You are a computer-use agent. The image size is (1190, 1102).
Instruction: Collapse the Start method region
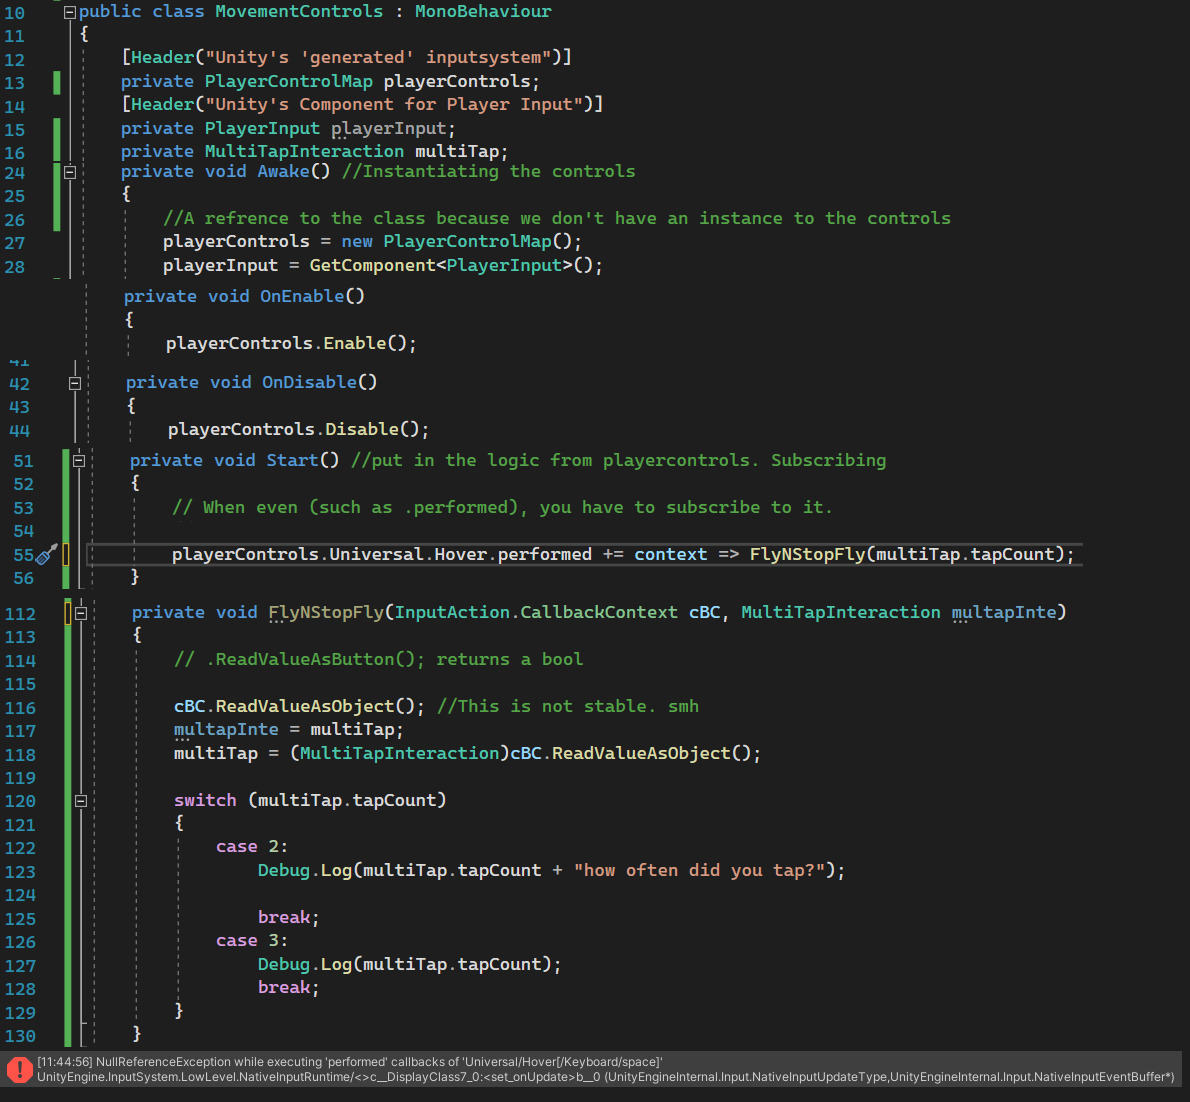tap(78, 461)
